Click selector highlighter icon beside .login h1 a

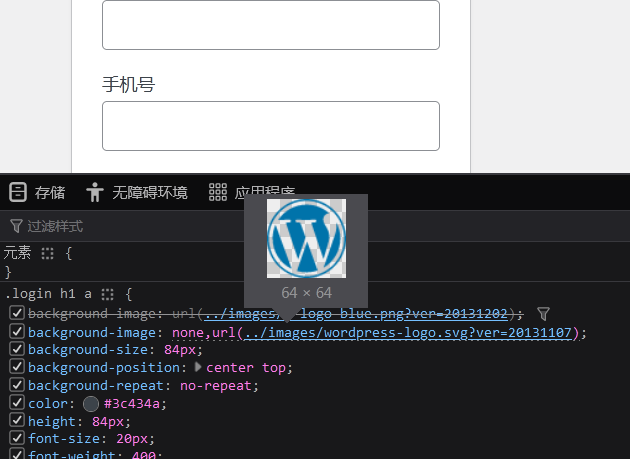107,294
